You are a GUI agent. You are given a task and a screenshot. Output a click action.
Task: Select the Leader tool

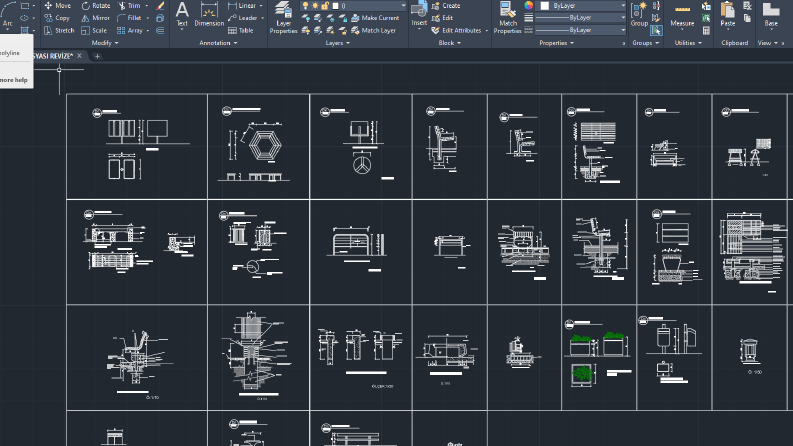click(x=242, y=18)
